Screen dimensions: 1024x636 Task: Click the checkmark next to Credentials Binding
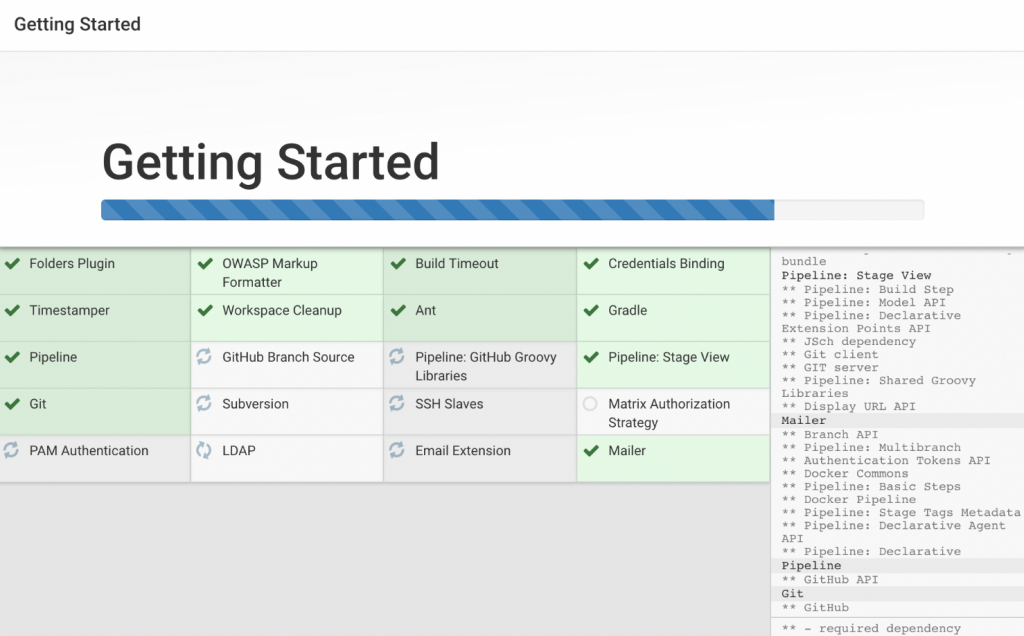click(591, 264)
